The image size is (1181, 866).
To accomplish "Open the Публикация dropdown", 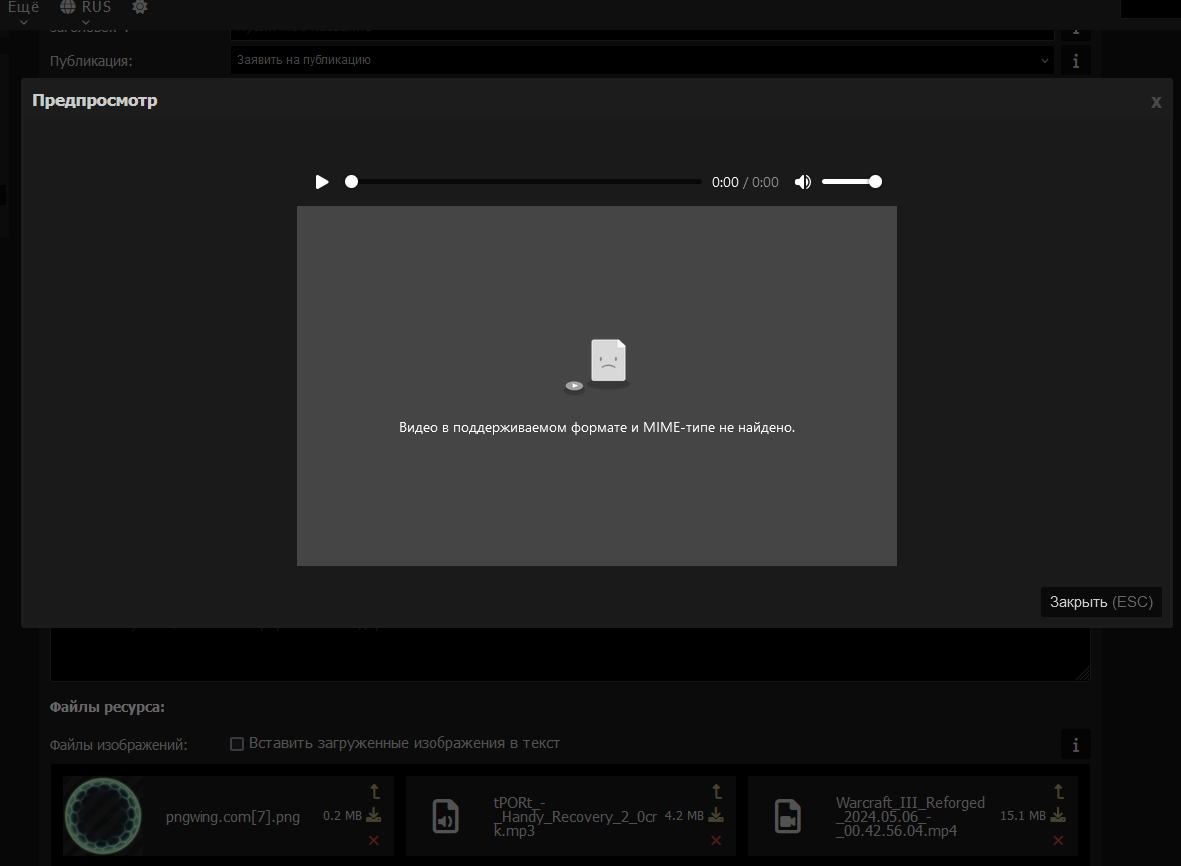I will (x=642, y=60).
